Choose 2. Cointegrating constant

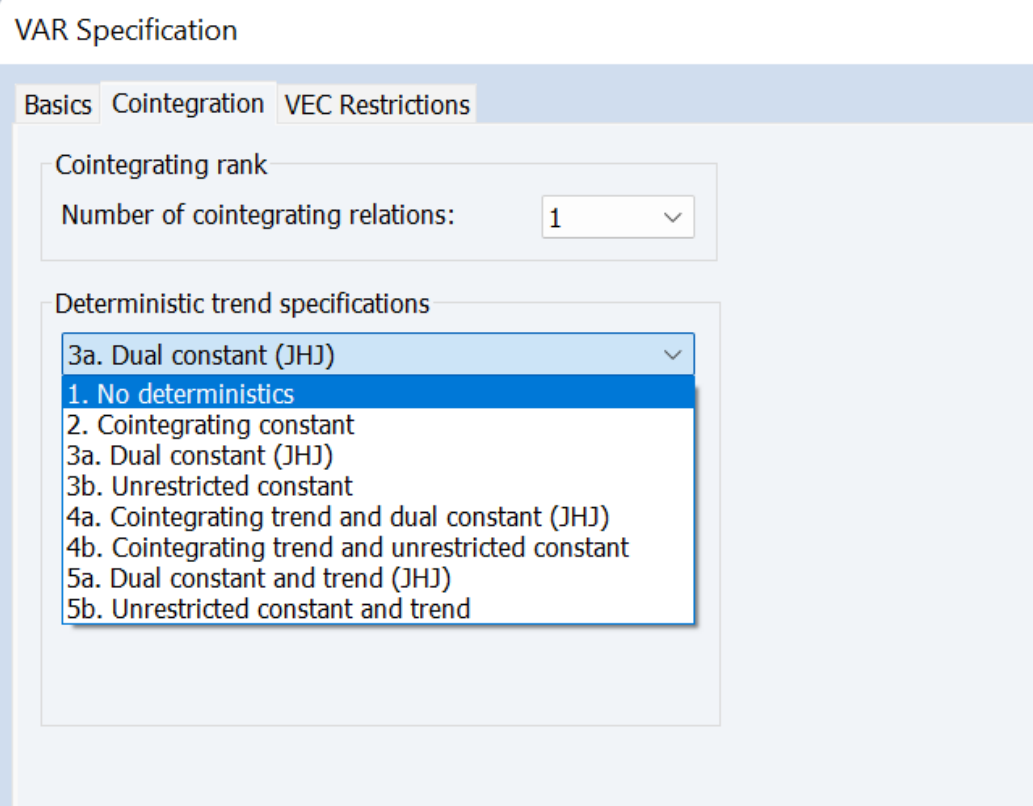(378, 424)
